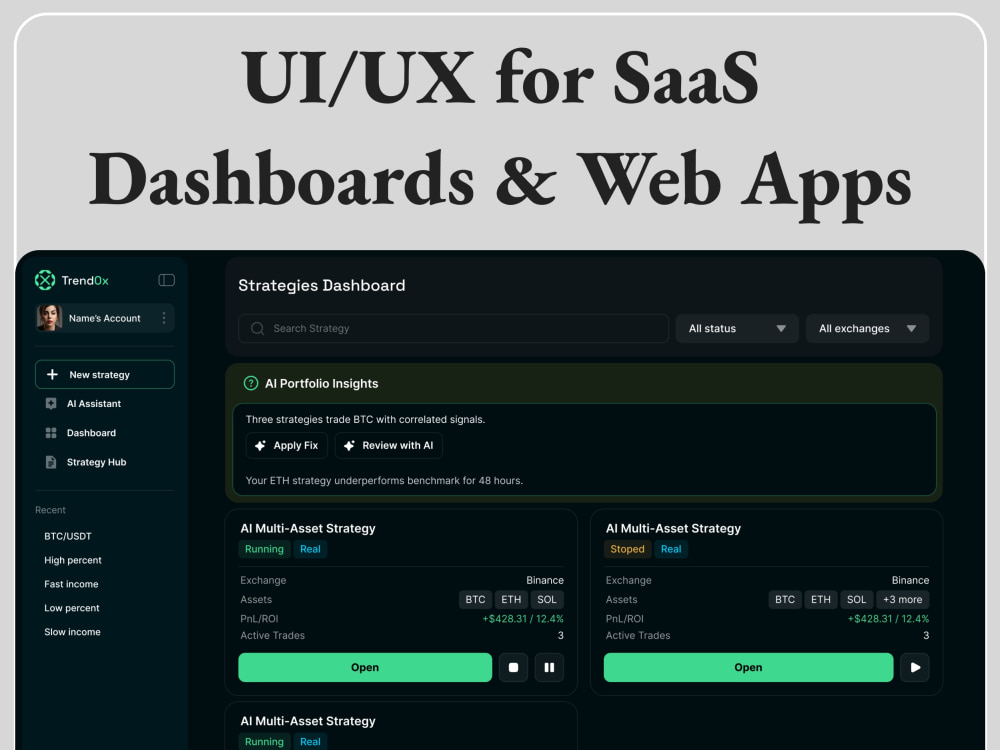Expand the All status dropdown

point(737,328)
